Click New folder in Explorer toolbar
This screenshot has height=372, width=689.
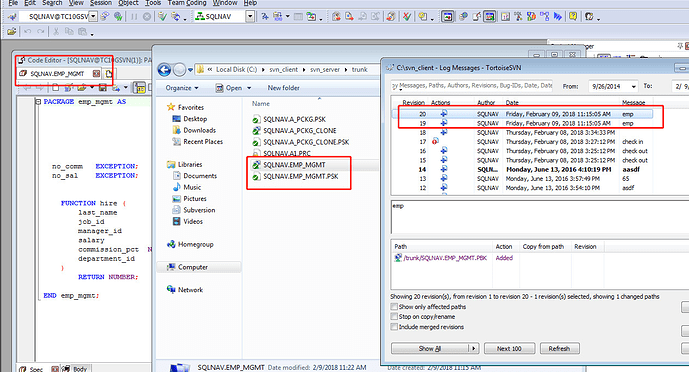[283, 88]
